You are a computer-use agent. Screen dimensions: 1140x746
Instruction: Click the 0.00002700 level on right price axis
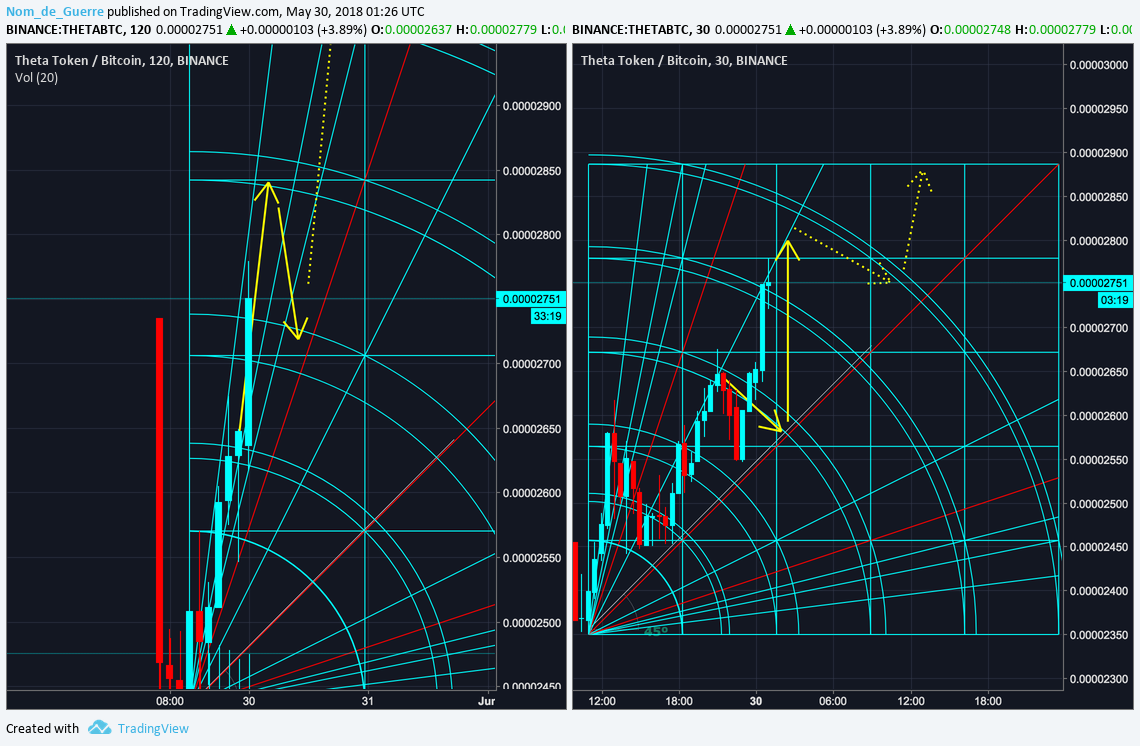(x=1099, y=328)
